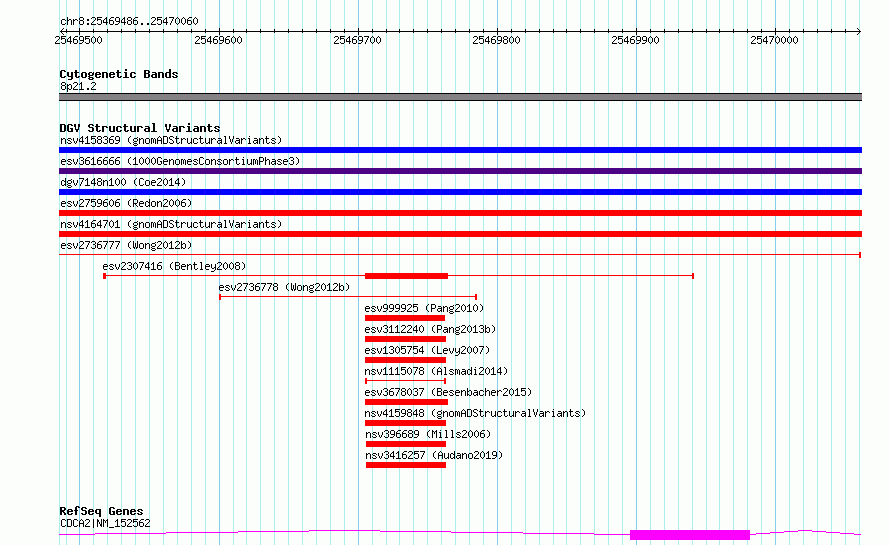This screenshot has width=890, height=545.
Task: Click the red bar under nsv396689
Action: pos(406,444)
